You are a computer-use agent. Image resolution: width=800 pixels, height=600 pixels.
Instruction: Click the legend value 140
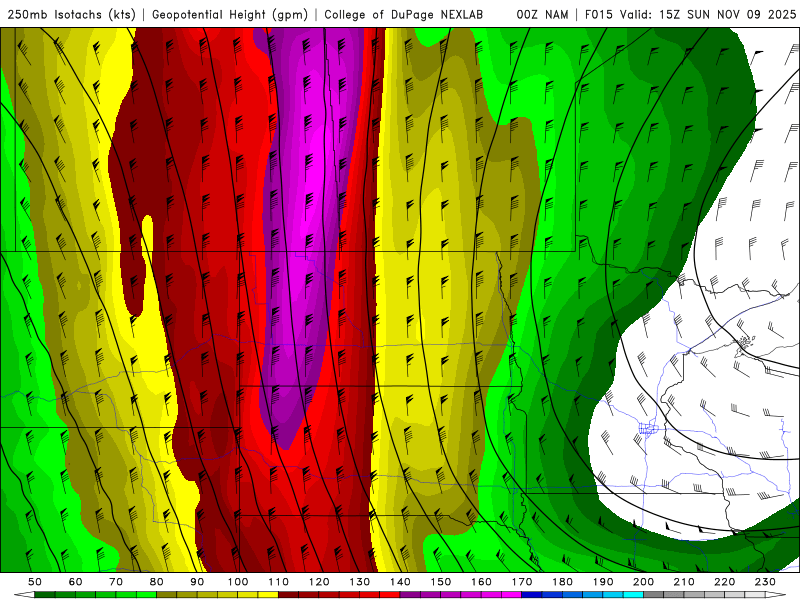click(400, 582)
